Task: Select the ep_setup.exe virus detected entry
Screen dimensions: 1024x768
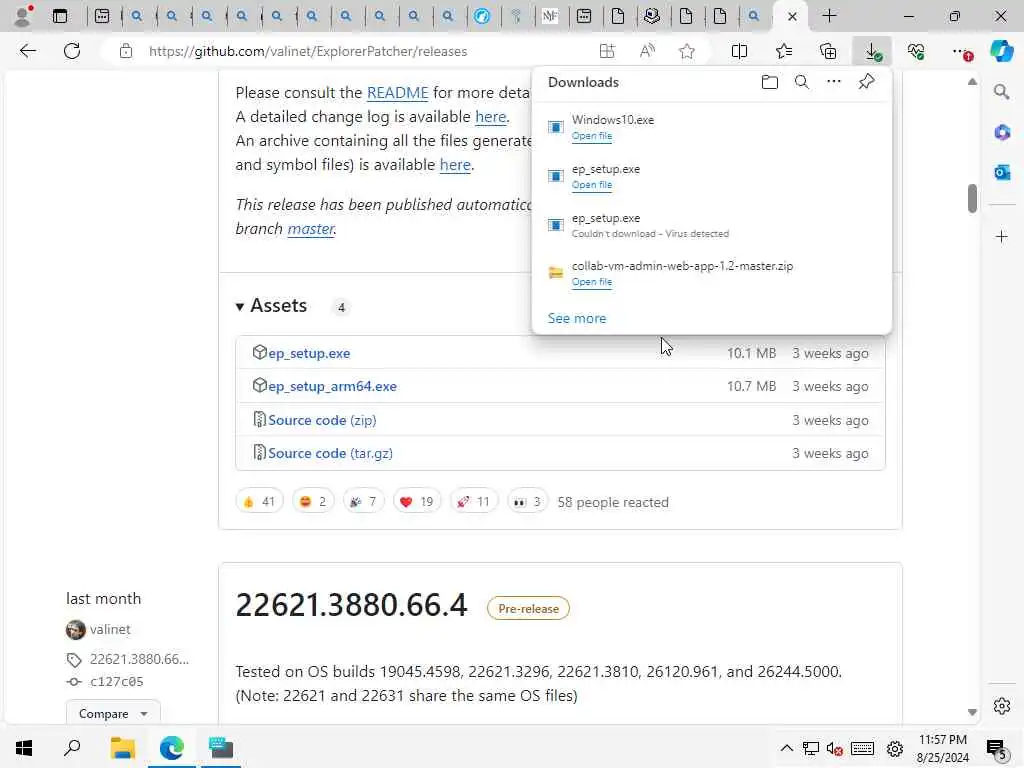Action: coord(712,225)
